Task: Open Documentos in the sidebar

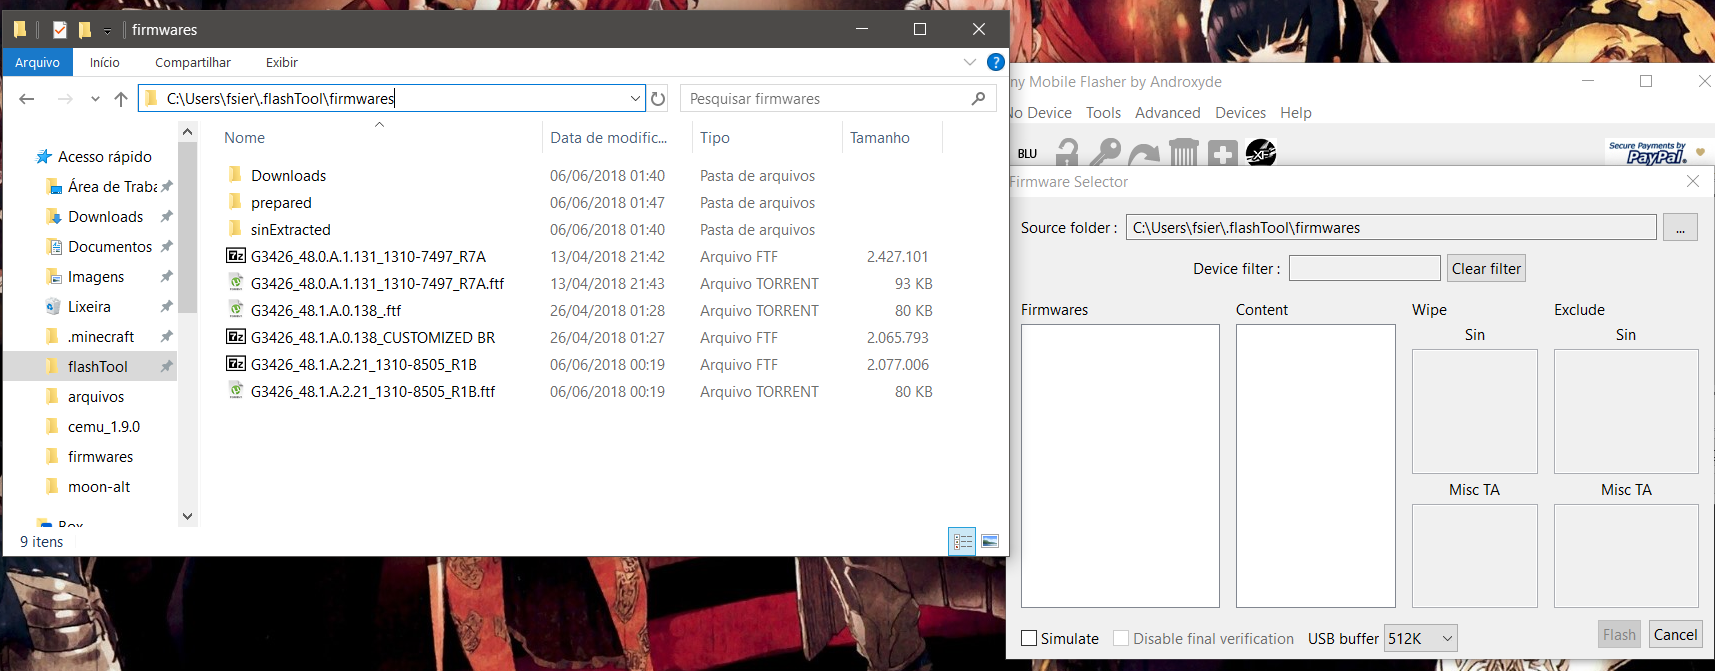Action: click(x=110, y=247)
